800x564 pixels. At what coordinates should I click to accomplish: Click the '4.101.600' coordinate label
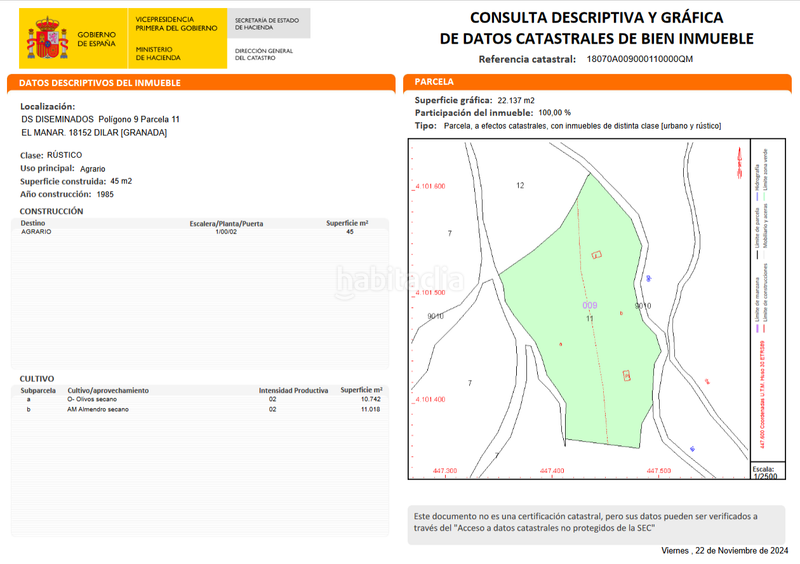430,186
